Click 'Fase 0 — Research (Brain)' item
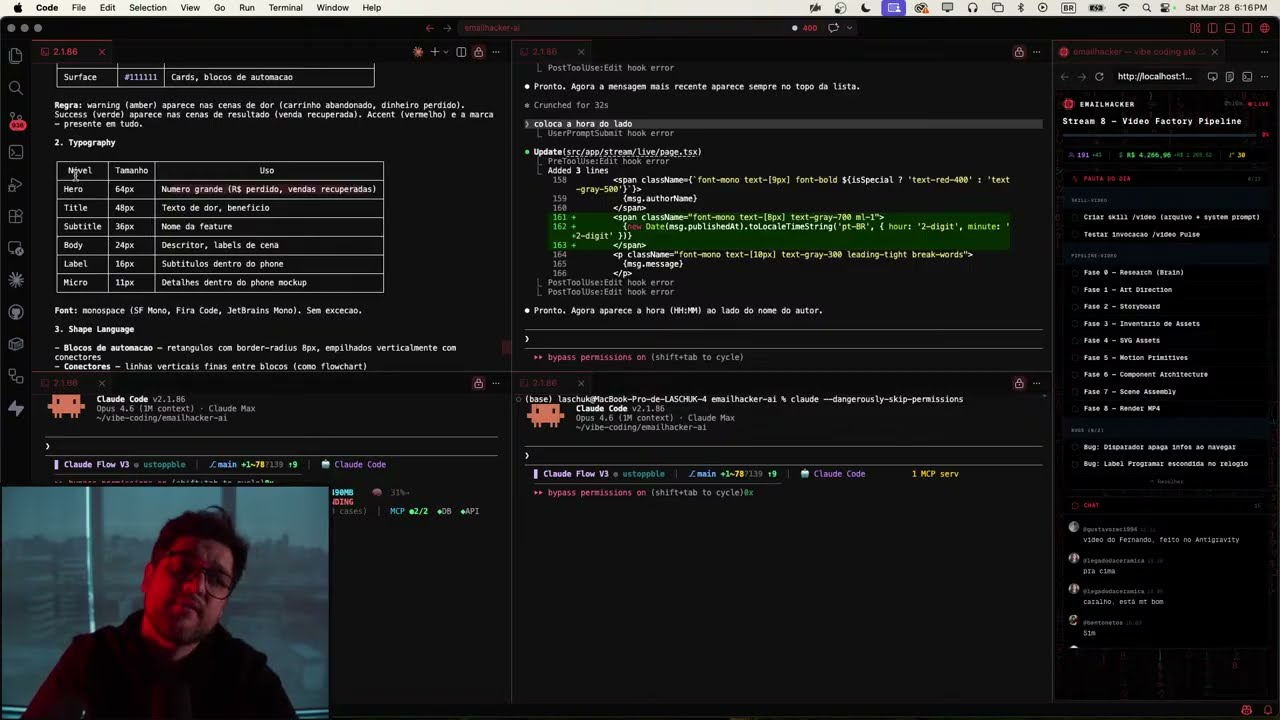Image resolution: width=1280 pixels, height=720 pixels. pyautogui.click(x=1133, y=272)
